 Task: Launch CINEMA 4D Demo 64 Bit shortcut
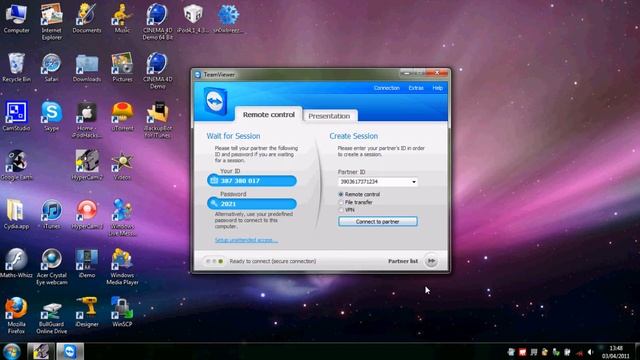pyautogui.click(x=158, y=21)
